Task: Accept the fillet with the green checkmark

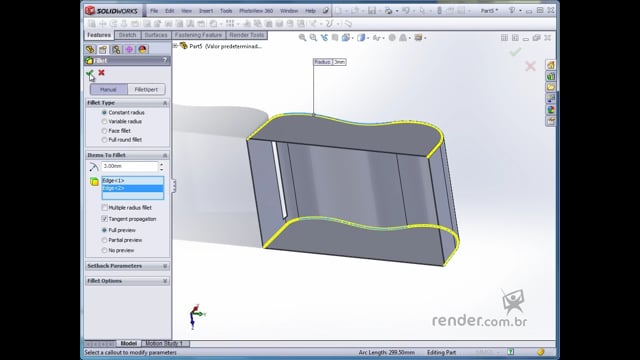Action: pos(90,73)
